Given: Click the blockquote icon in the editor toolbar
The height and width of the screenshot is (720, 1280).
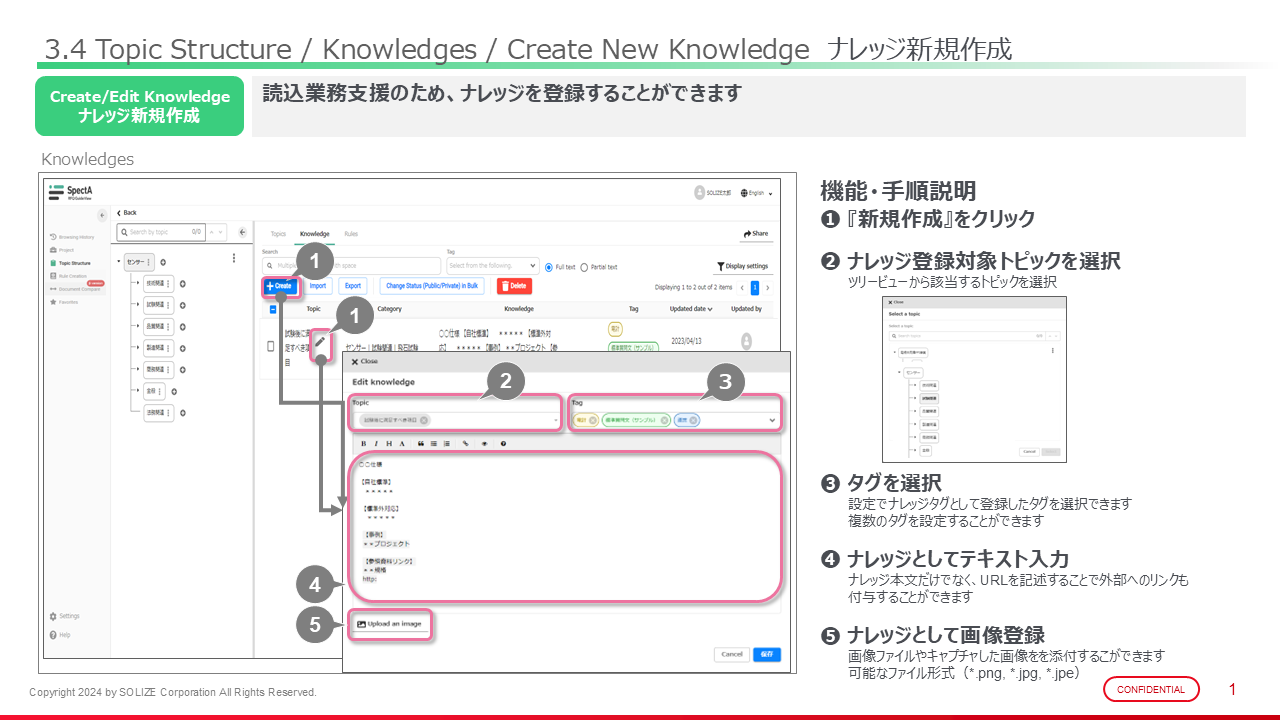Looking at the screenshot, I should [421, 443].
